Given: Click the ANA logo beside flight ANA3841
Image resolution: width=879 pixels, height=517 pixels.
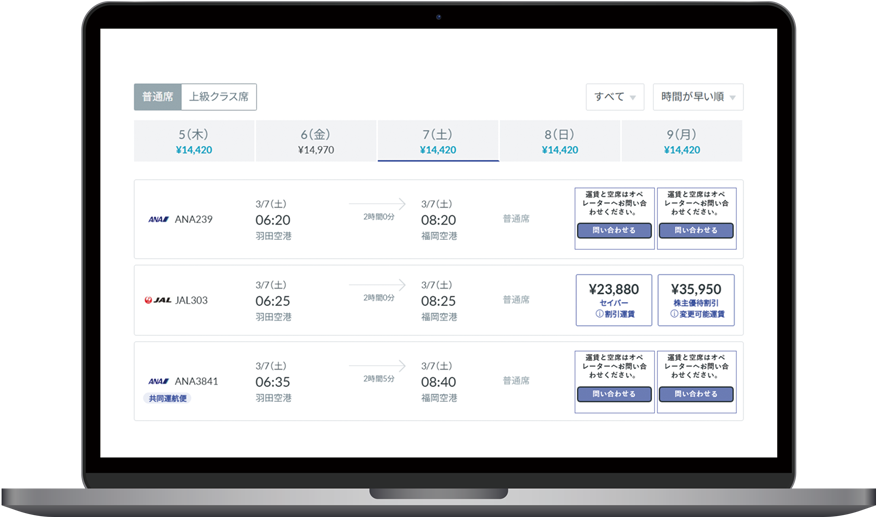Looking at the screenshot, I should tap(158, 381).
